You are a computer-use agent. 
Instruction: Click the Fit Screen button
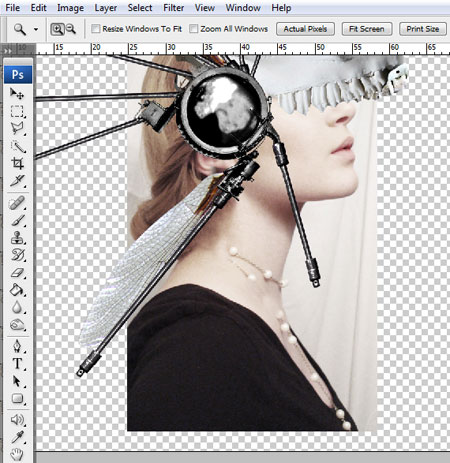(x=367, y=29)
